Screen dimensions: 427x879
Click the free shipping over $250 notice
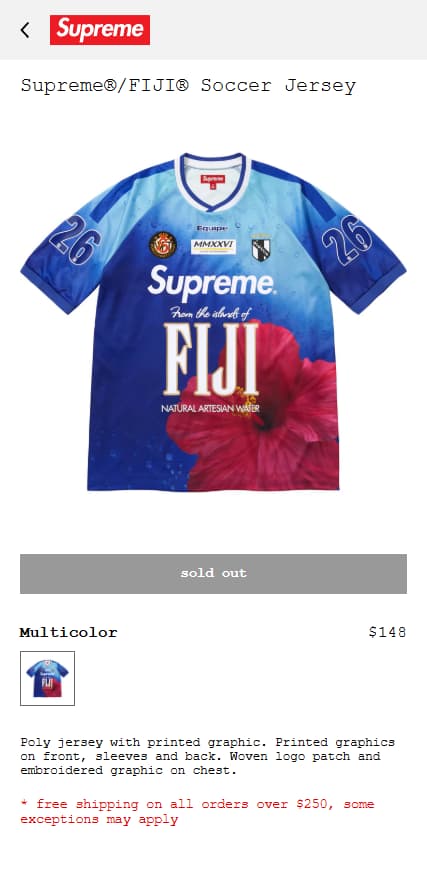point(197,812)
